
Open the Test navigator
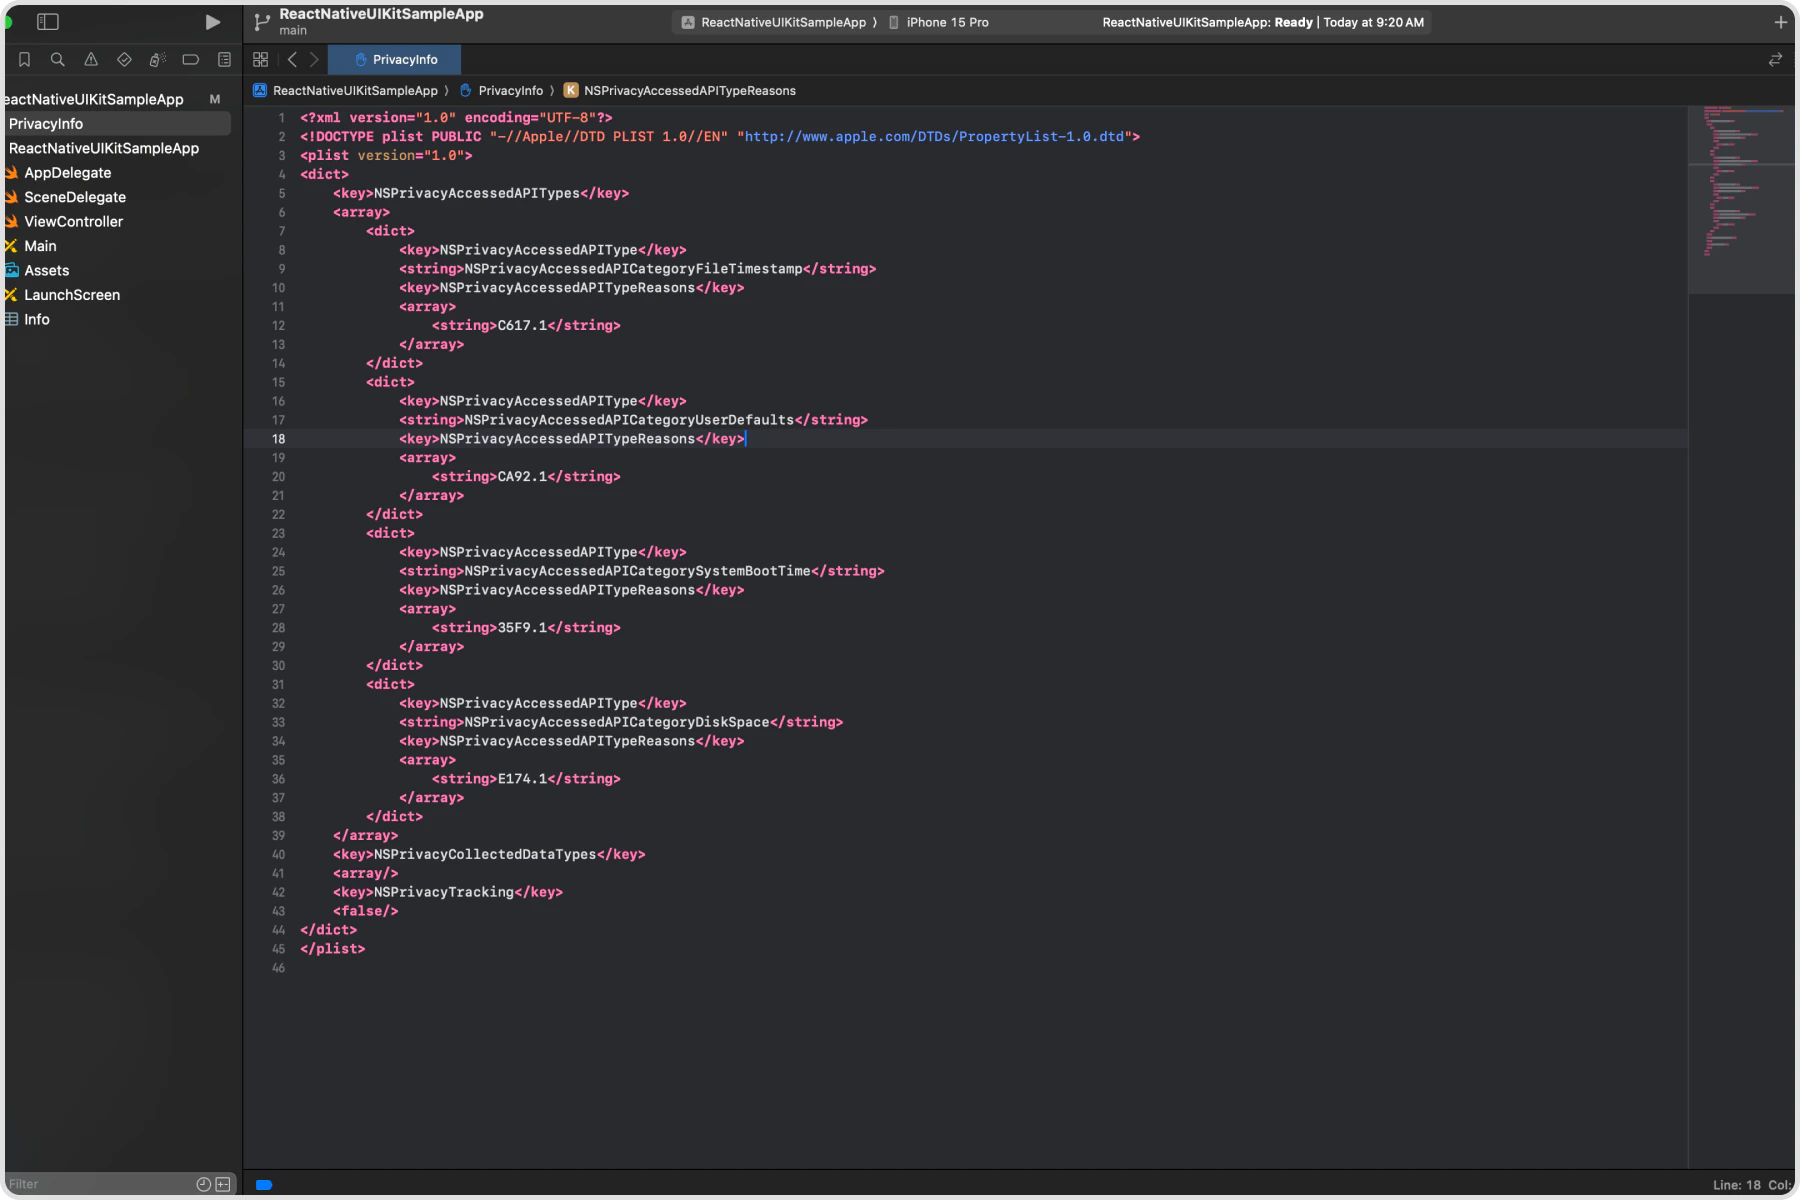point(124,59)
